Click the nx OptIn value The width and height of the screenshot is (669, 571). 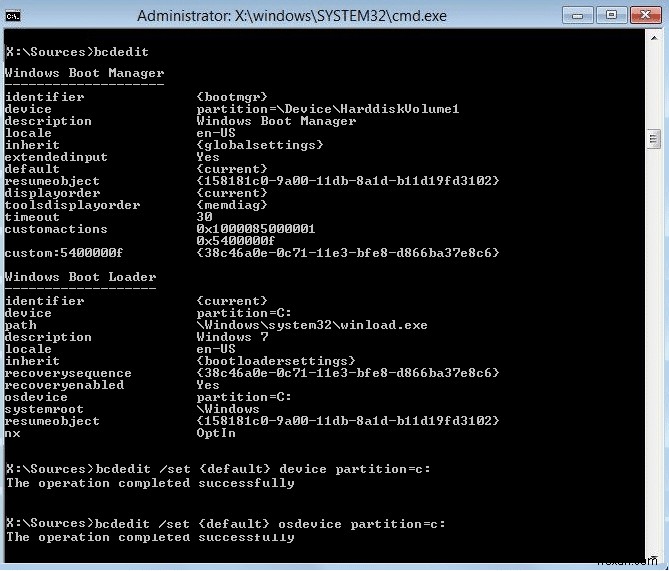216,433
